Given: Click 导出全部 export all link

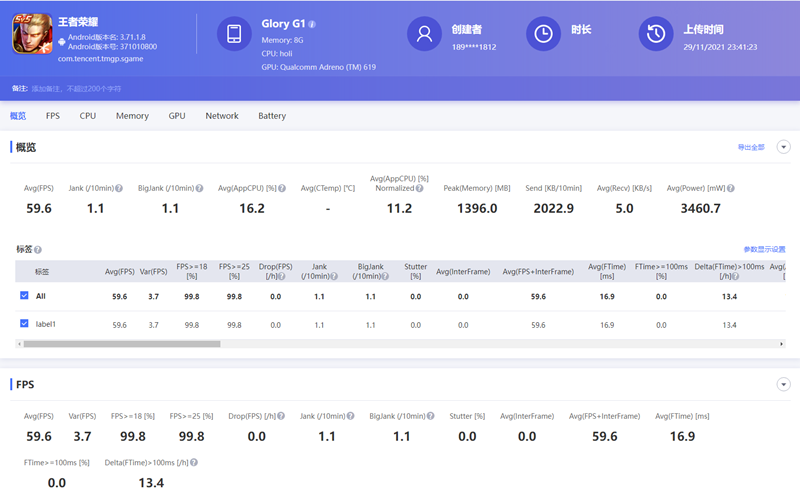Looking at the screenshot, I should [750, 147].
